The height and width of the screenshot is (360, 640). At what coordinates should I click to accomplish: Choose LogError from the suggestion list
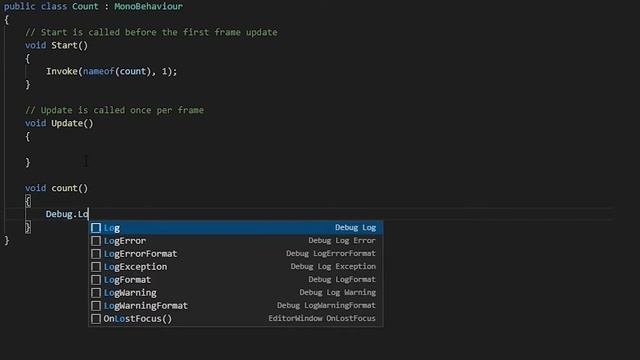click(236, 241)
